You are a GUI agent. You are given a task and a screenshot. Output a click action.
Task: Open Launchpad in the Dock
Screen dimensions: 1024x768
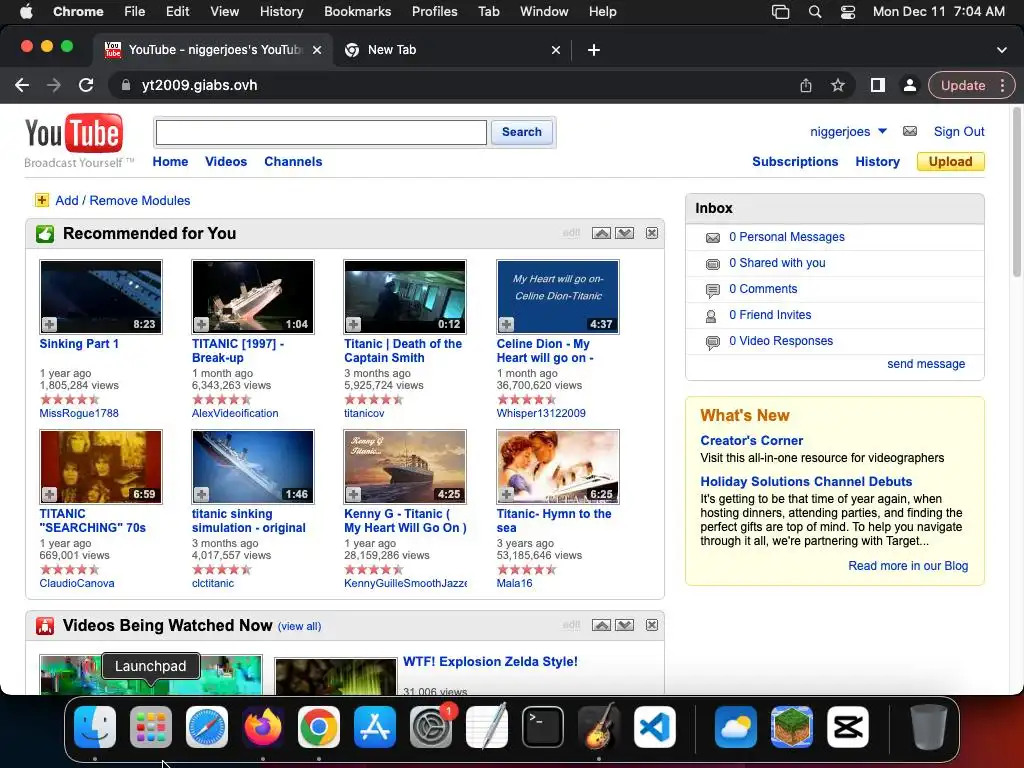pos(151,727)
